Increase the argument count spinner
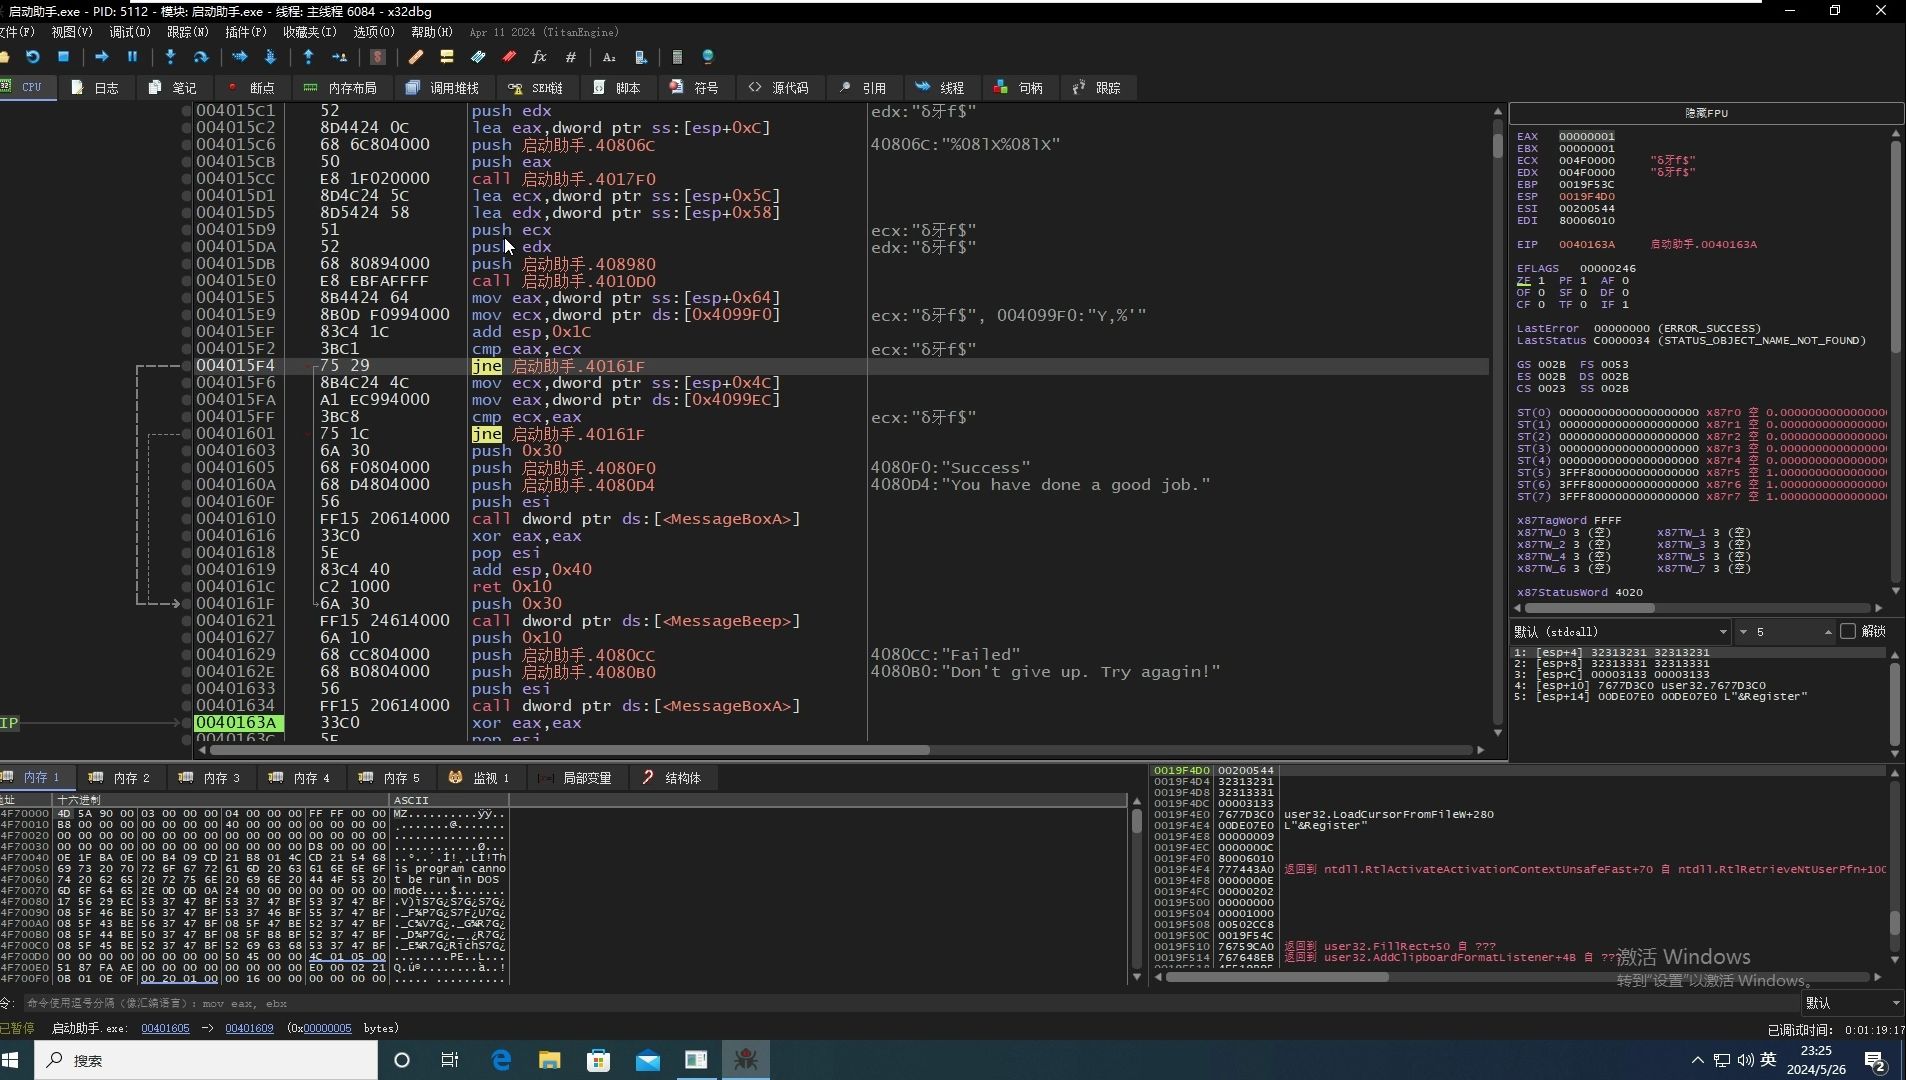The image size is (1906, 1080). (x=1828, y=632)
